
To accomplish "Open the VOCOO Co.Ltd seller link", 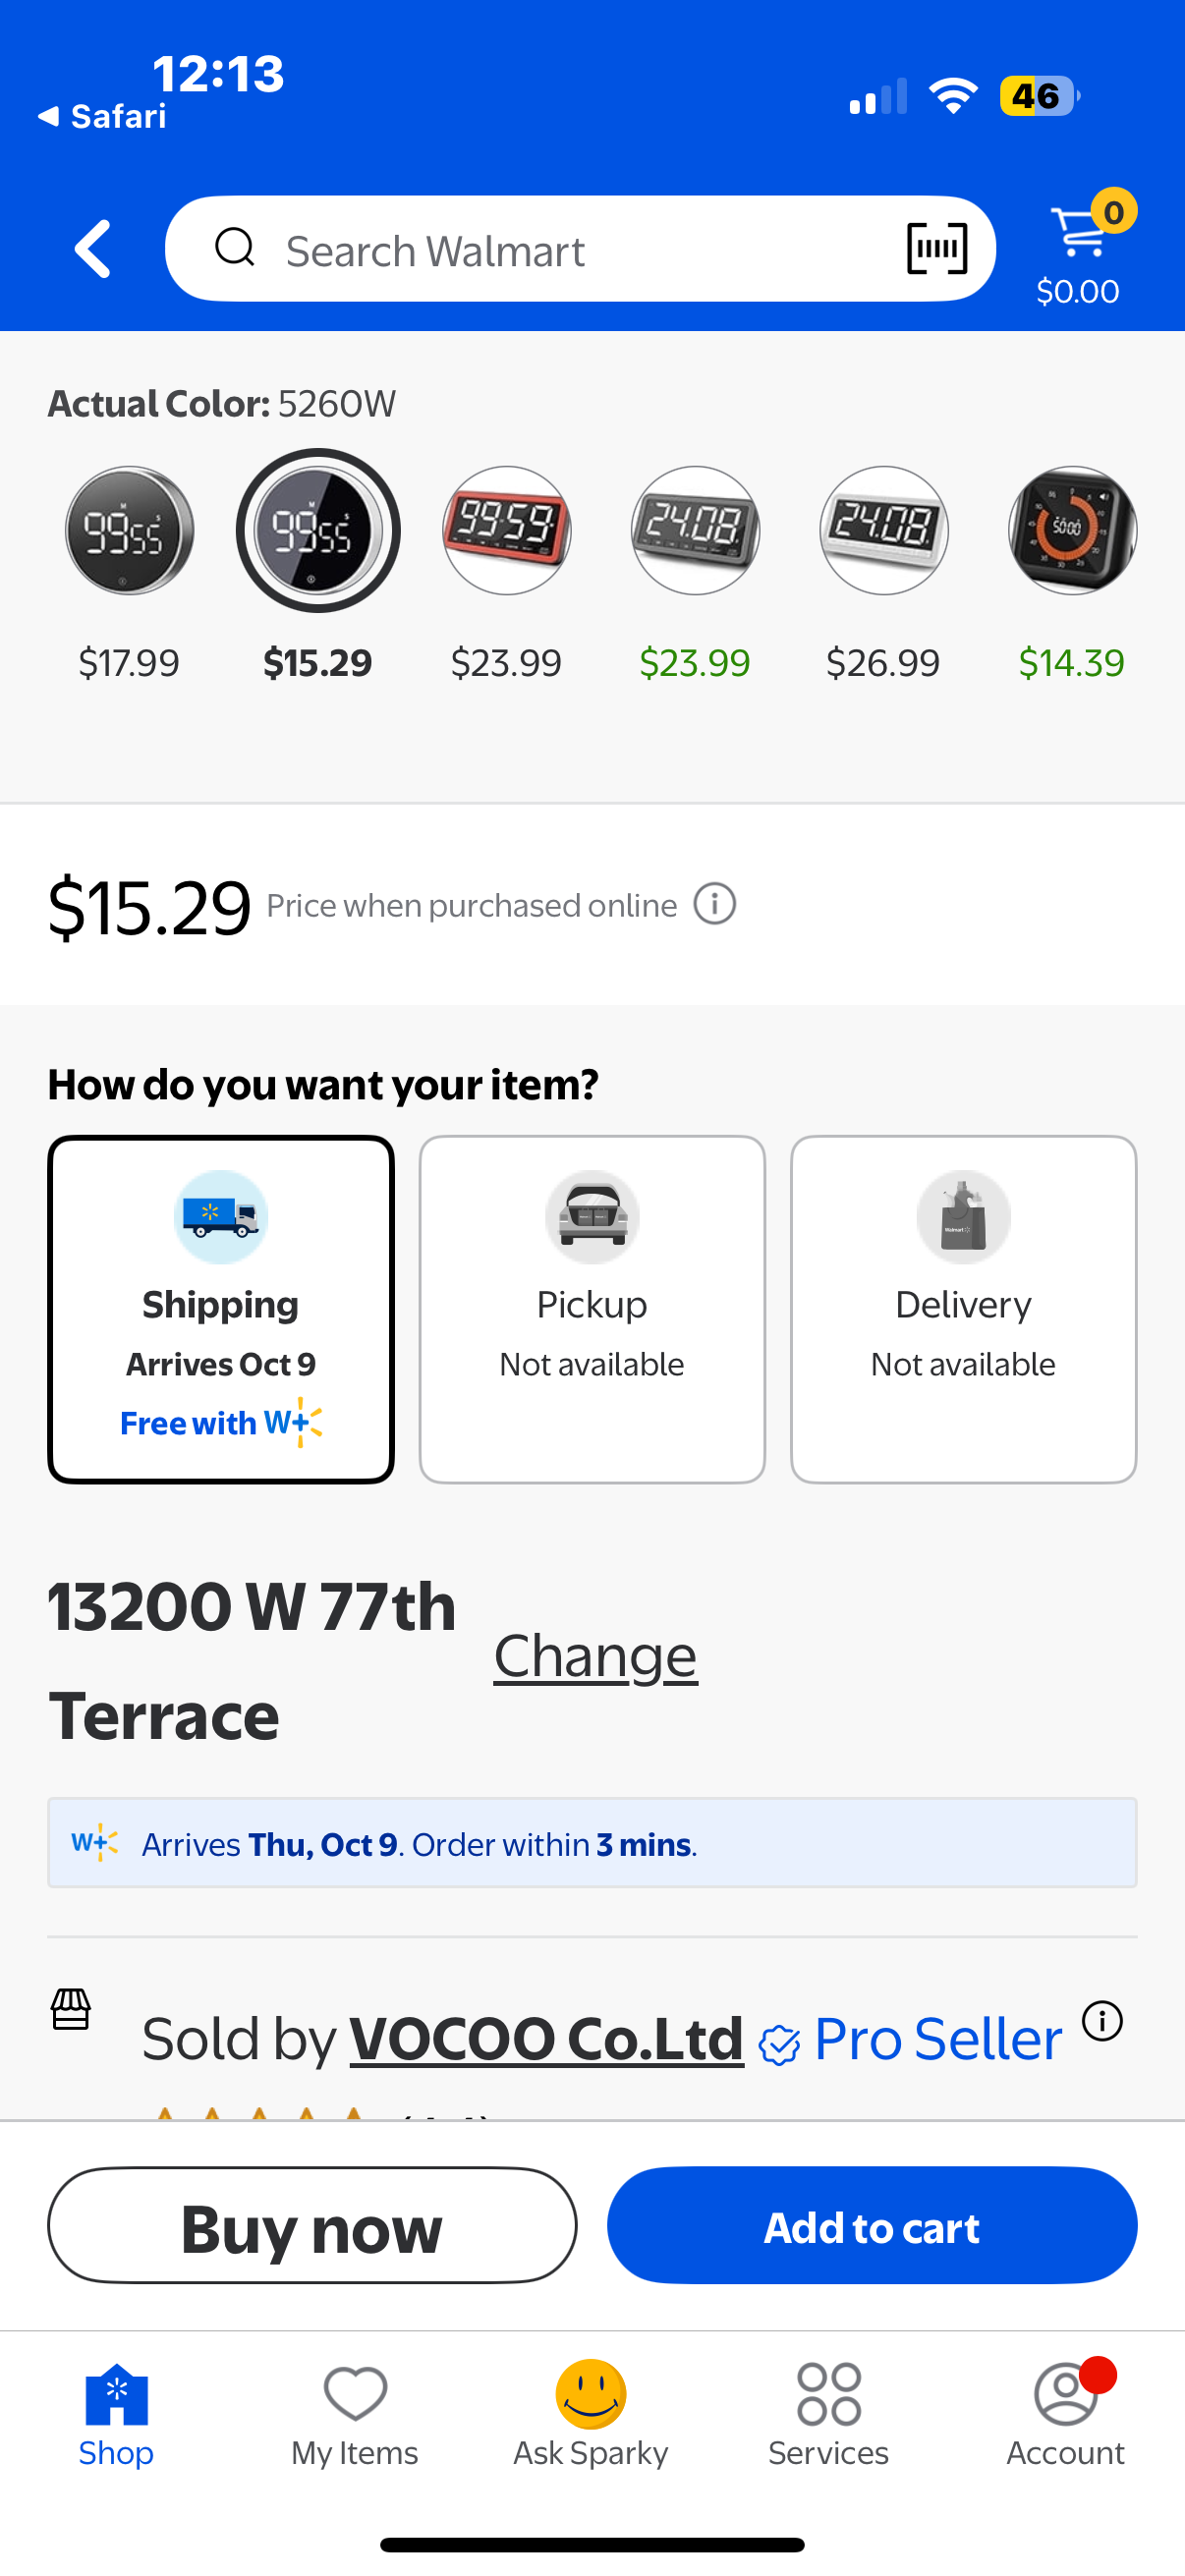I will (x=546, y=2039).
